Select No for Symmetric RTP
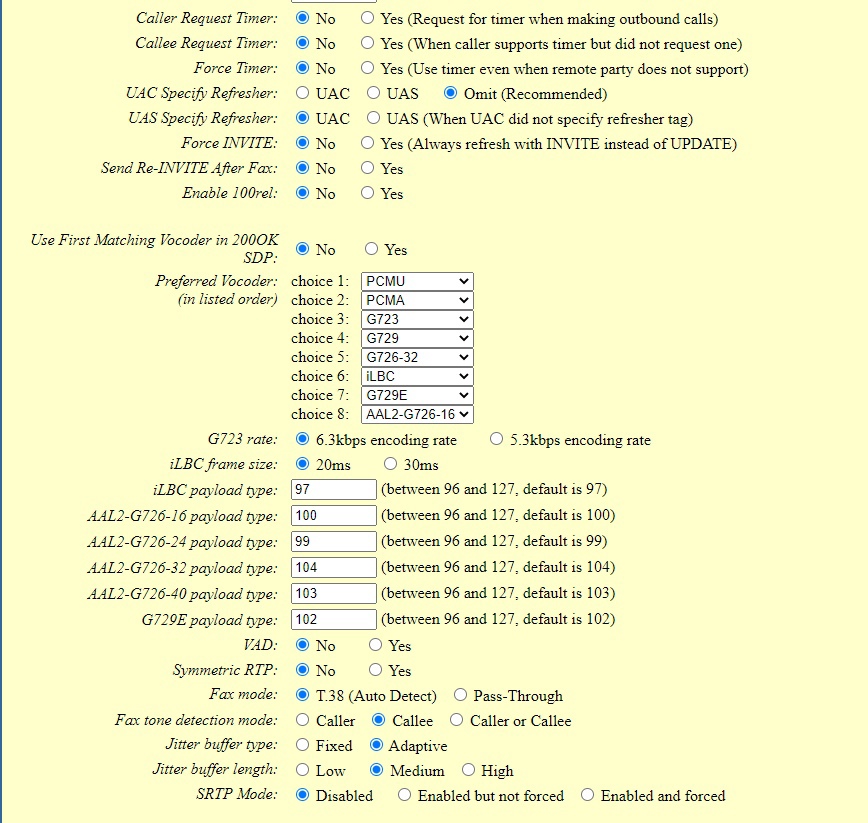Image resolution: width=868 pixels, height=823 pixels. [302, 670]
